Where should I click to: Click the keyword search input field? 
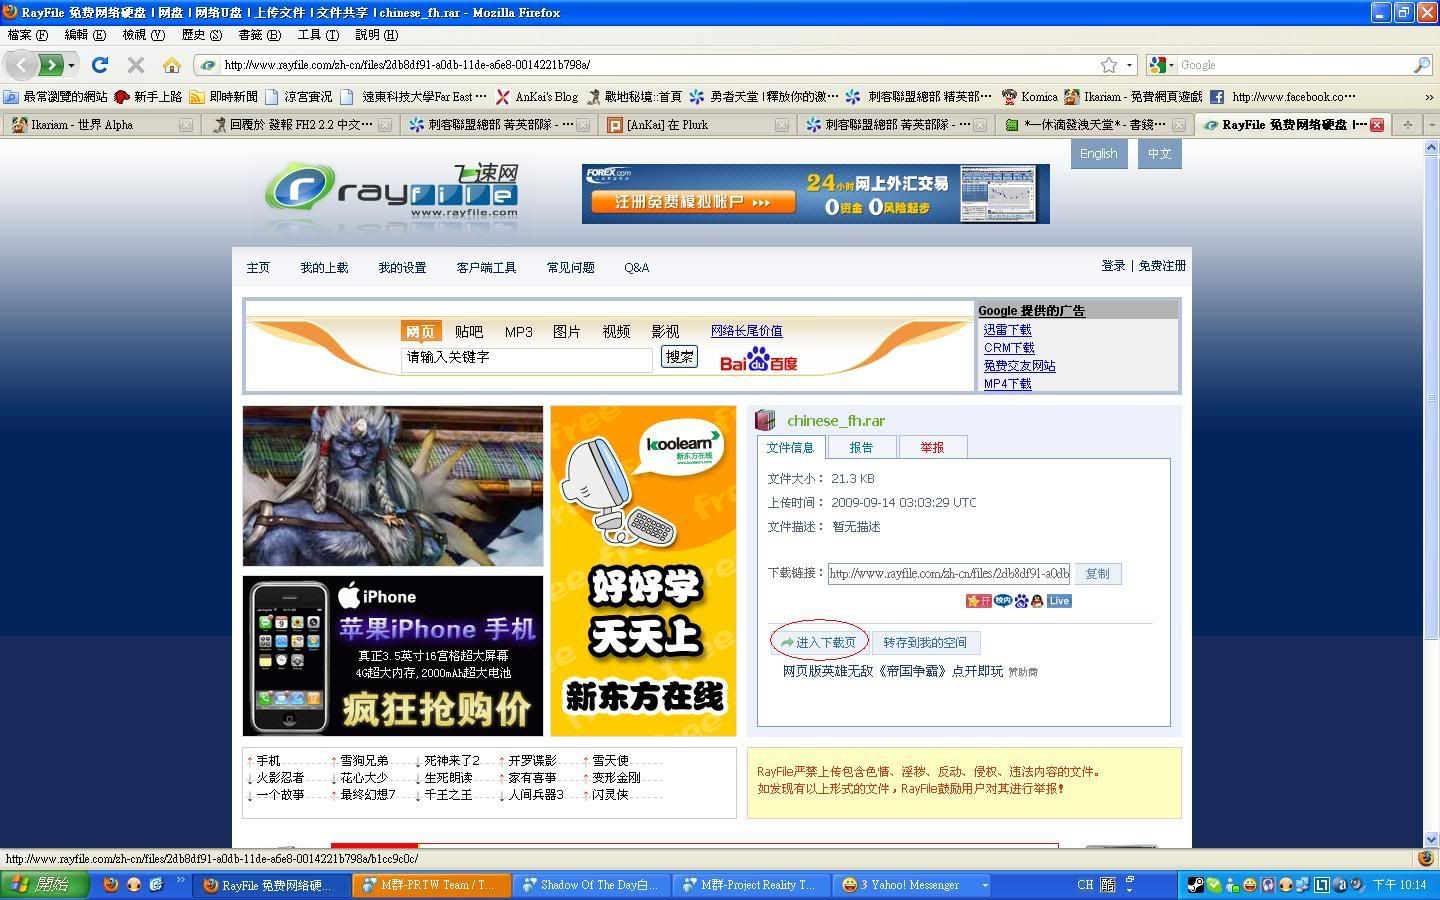(x=526, y=359)
